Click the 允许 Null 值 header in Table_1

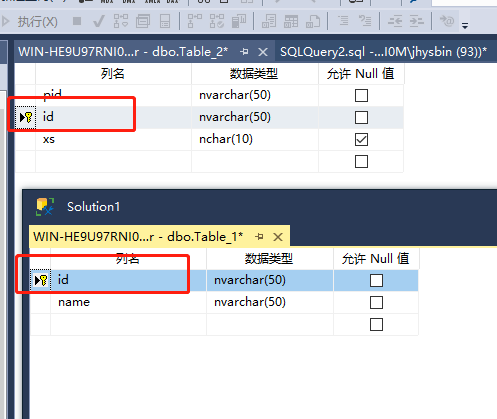(376, 259)
